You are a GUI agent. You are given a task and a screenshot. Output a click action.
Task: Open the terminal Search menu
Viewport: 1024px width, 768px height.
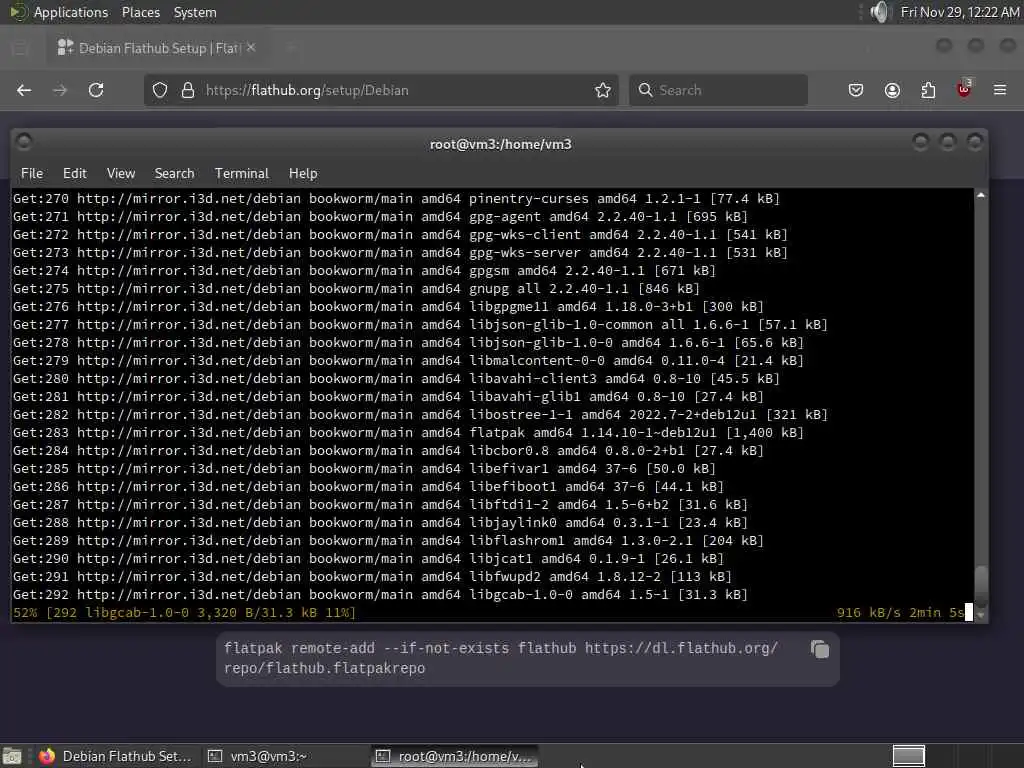[x=174, y=173]
